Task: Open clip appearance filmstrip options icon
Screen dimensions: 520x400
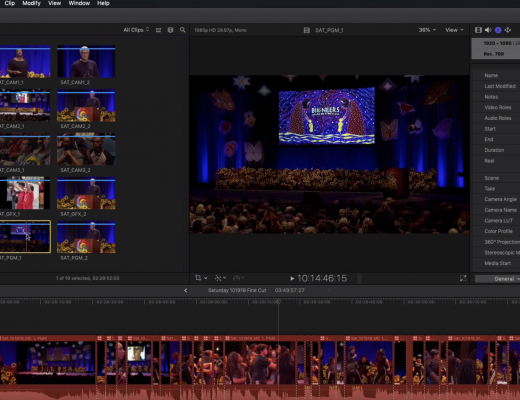Action: (170, 30)
